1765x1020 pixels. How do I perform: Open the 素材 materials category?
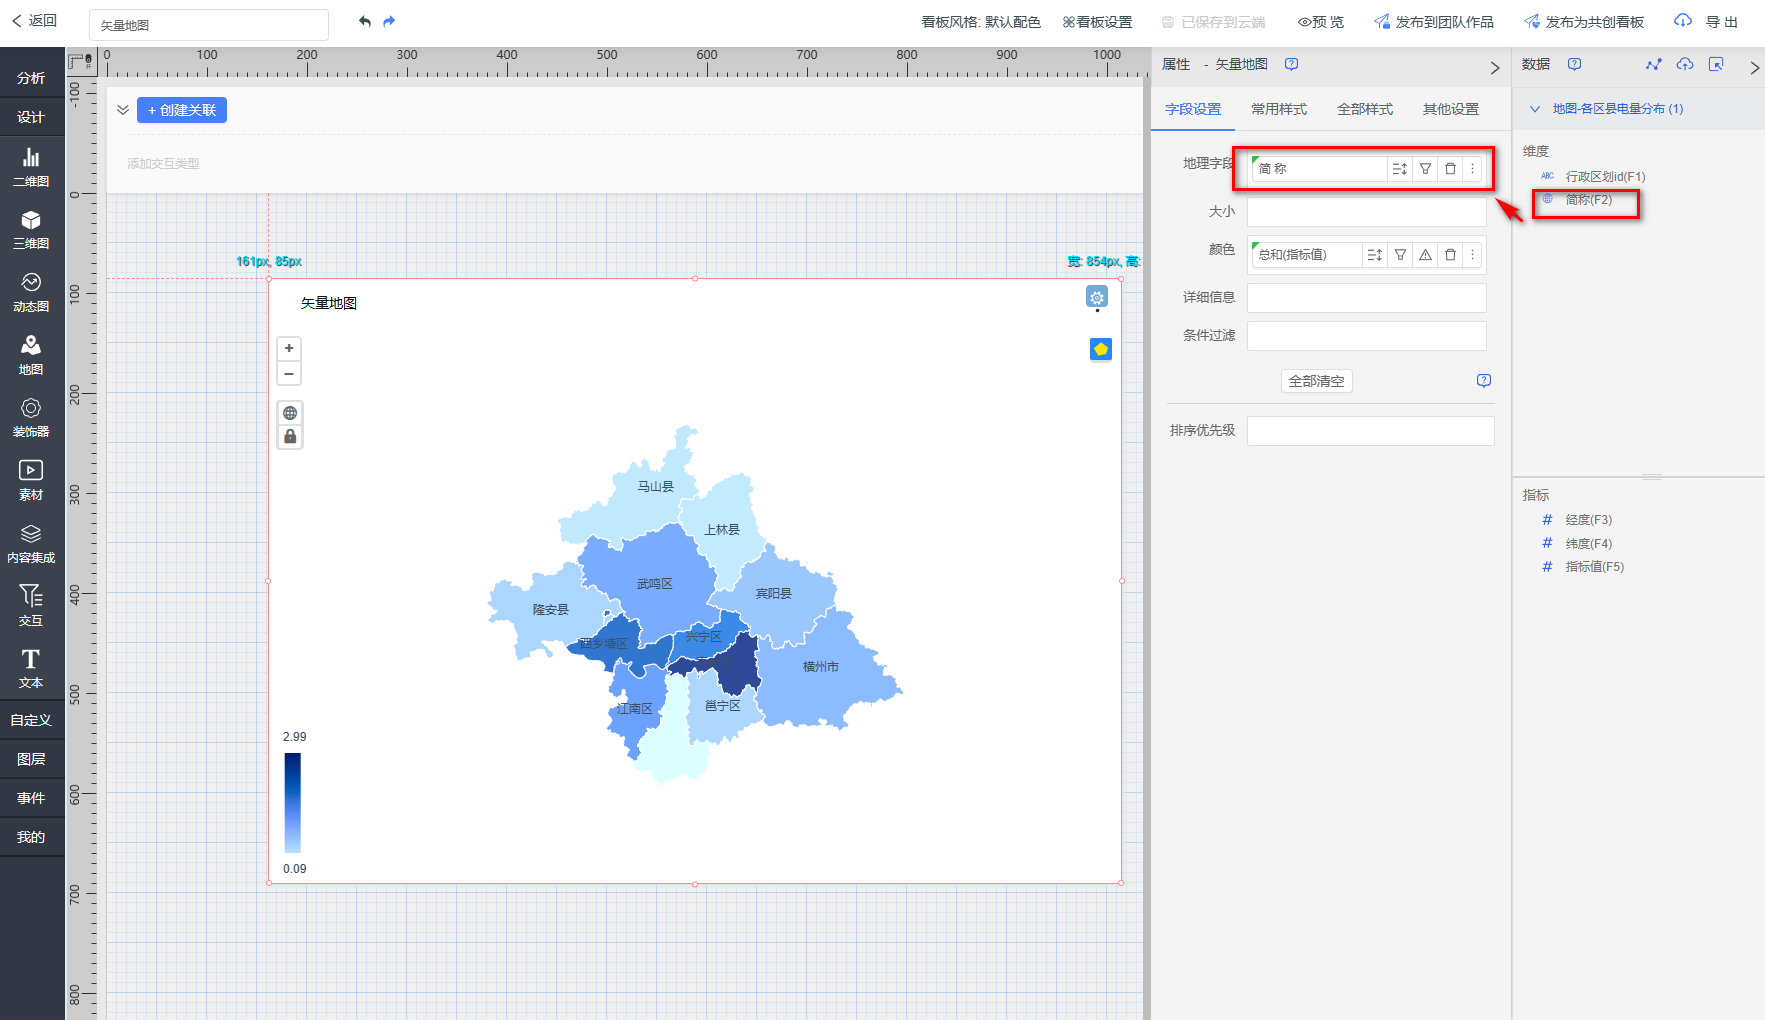(x=31, y=480)
